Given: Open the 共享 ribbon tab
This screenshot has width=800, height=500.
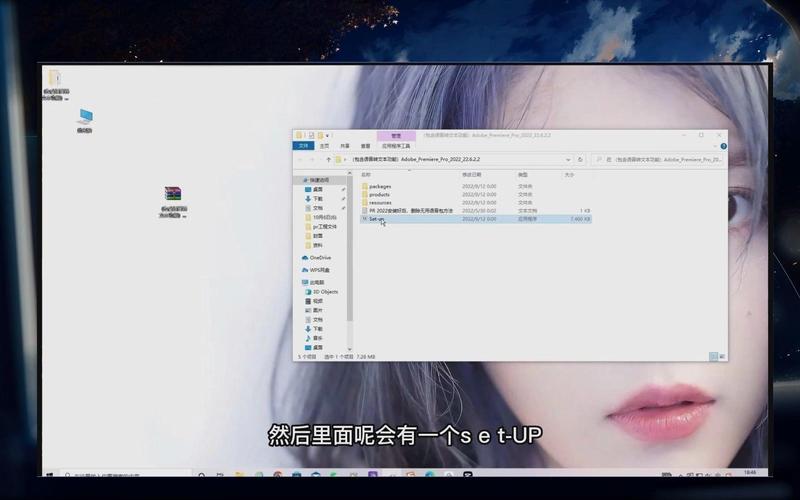Looking at the screenshot, I should click(345, 146).
